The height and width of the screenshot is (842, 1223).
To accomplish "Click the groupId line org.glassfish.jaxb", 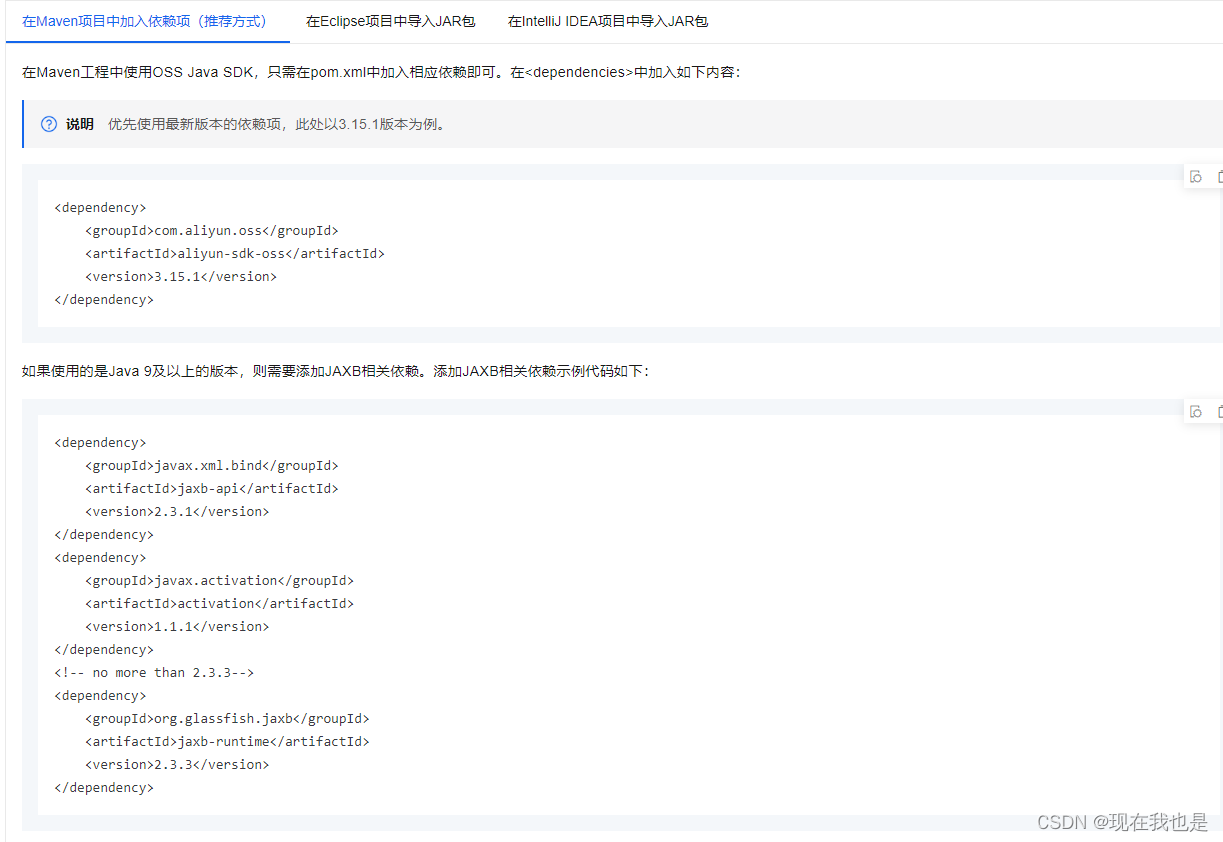I will [x=227, y=718].
